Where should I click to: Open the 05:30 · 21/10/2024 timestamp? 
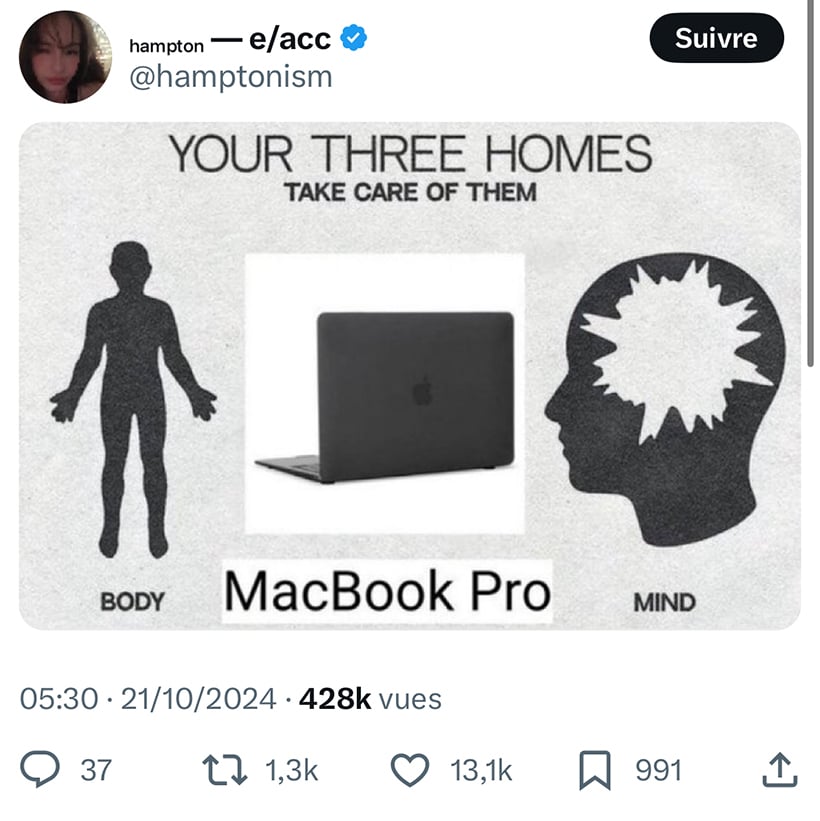tap(148, 698)
